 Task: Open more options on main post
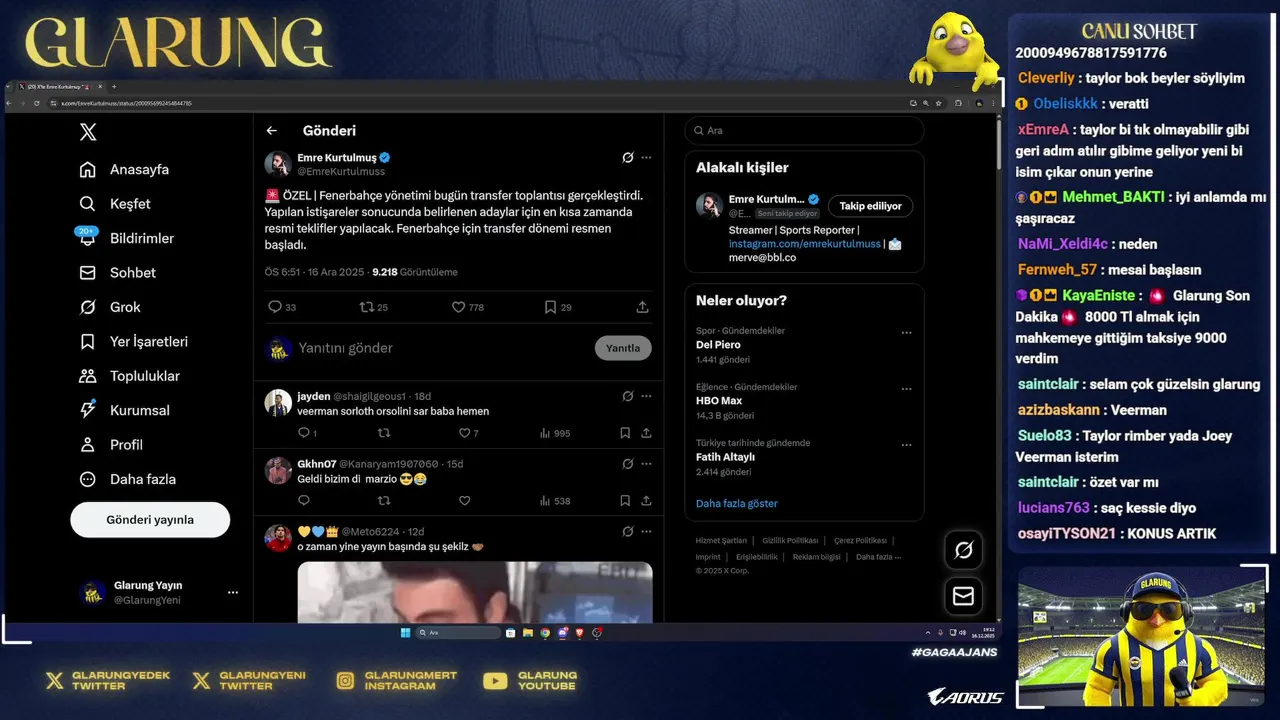pyautogui.click(x=646, y=158)
